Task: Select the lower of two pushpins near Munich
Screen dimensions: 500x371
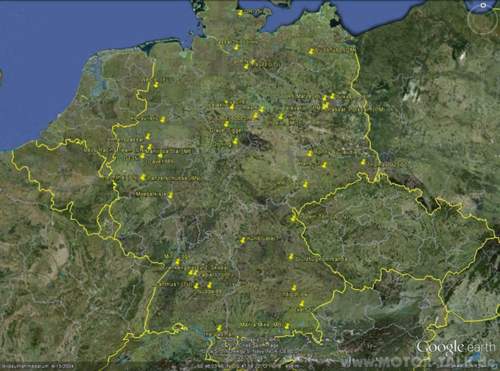Action: [x=302, y=304]
